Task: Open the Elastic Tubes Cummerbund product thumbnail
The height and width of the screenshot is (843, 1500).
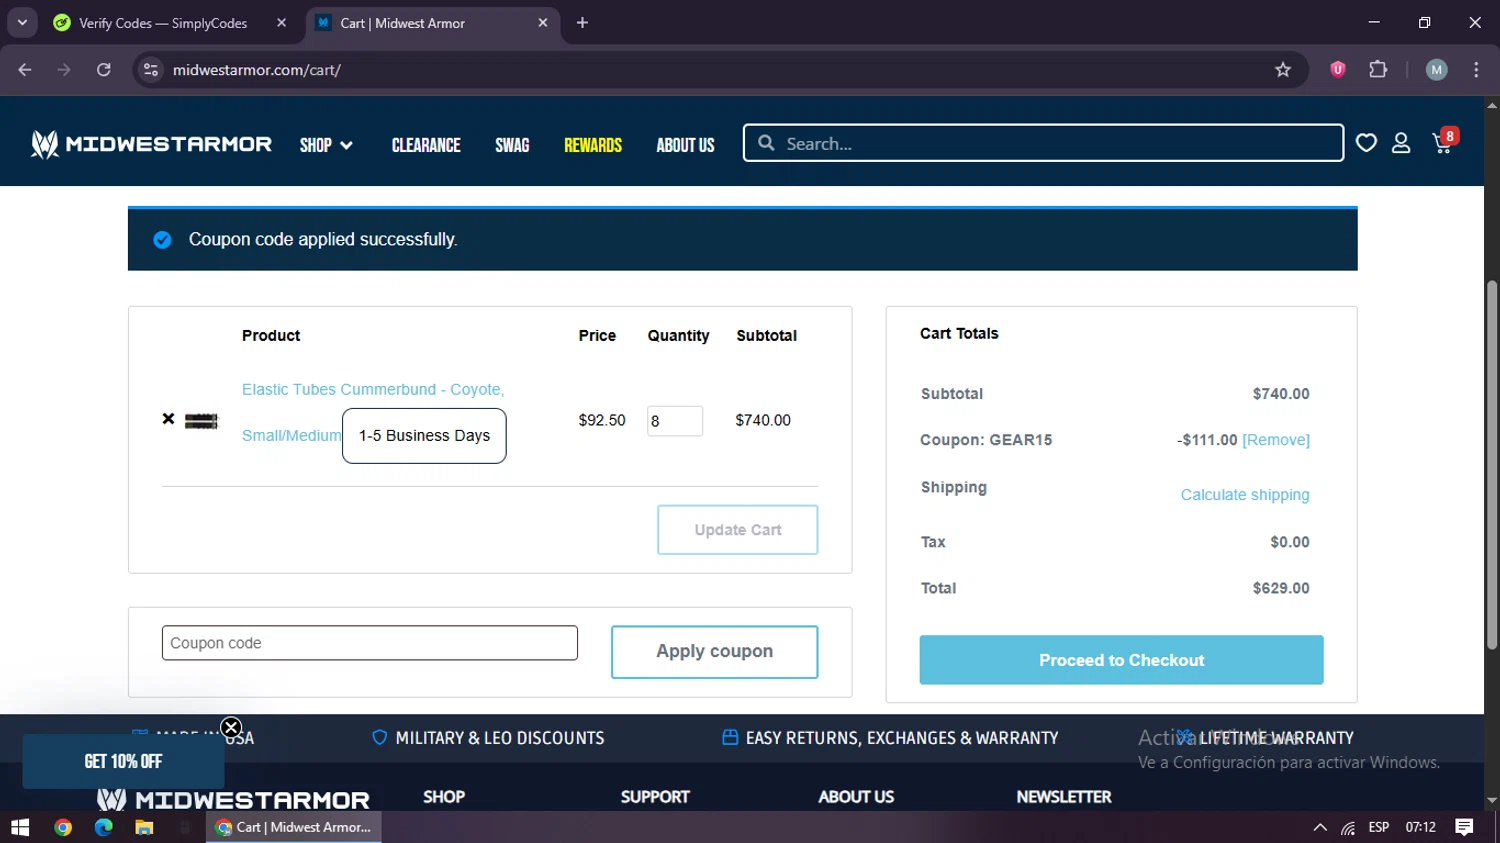Action: (x=201, y=421)
